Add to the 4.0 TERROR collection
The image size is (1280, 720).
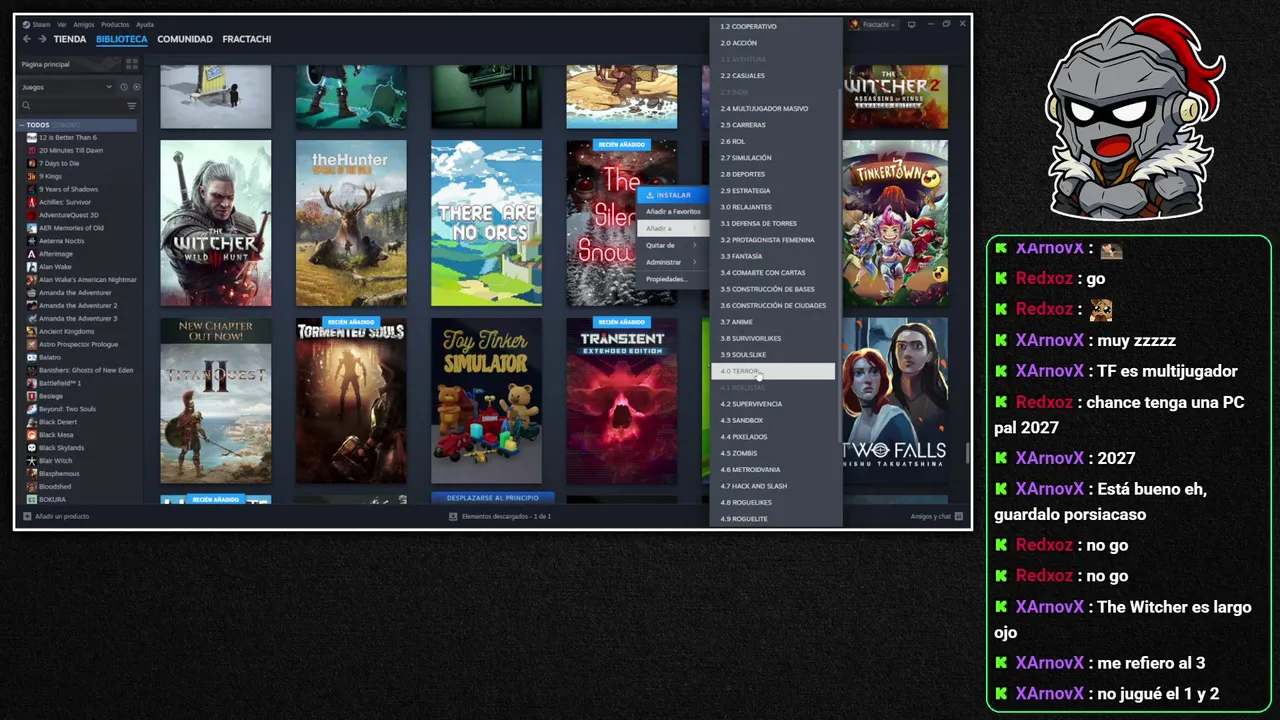[773, 371]
